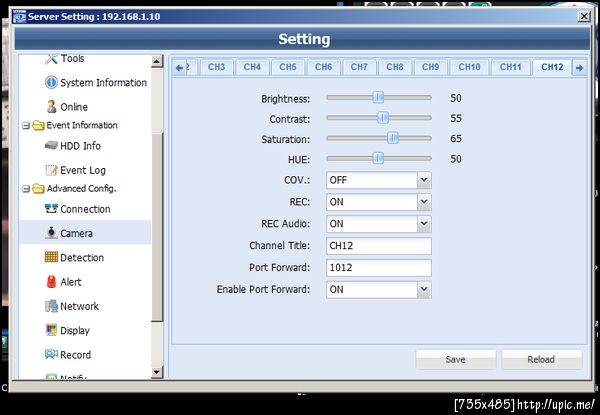The image size is (600, 415).
Task: Switch to the CH11 tab
Action: point(511,67)
